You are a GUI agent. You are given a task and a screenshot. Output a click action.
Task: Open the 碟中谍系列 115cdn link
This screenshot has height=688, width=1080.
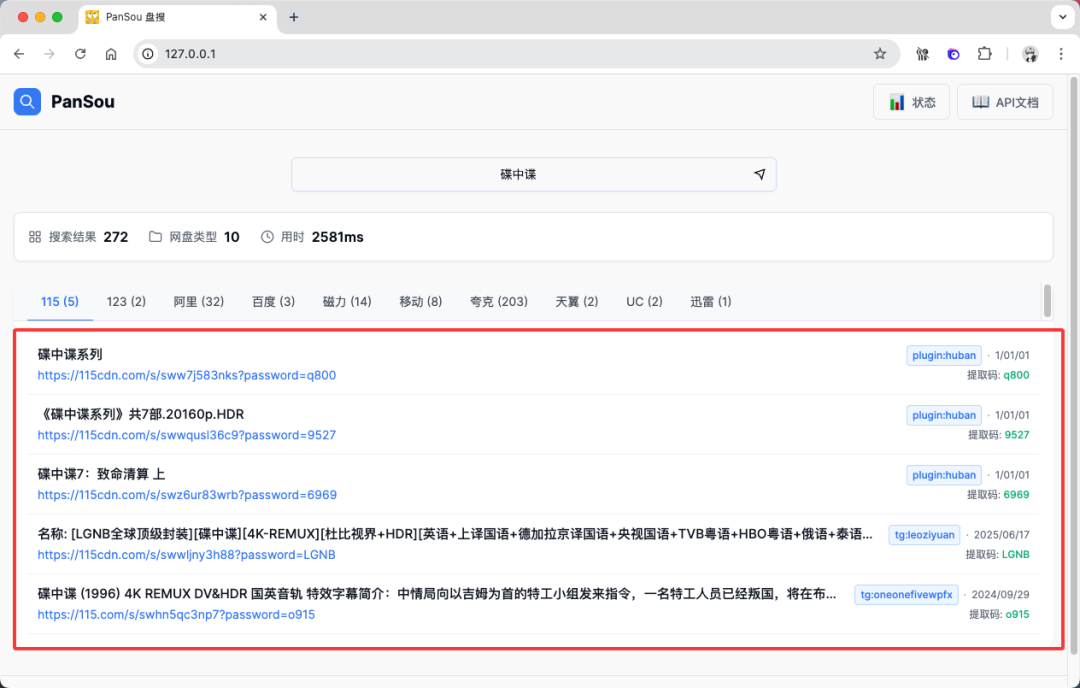coord(187,375)
